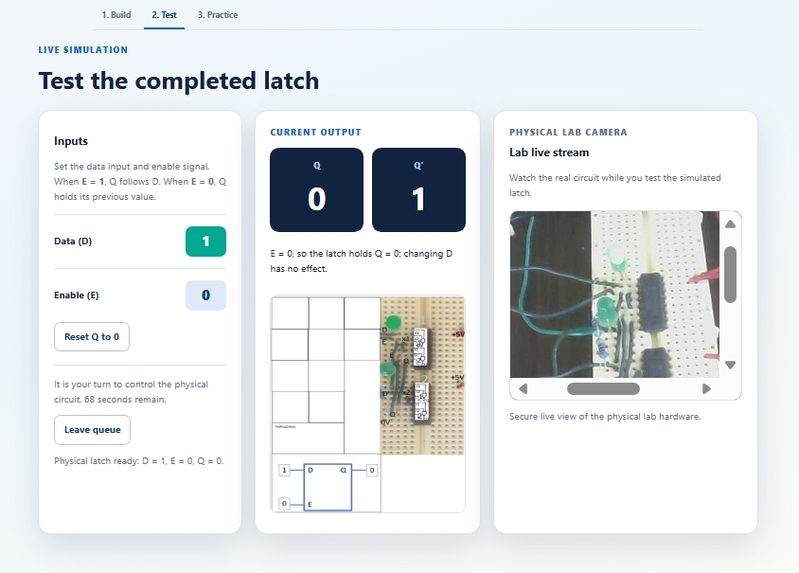
Task: Click the green LED in the diagram
Action: coord(393,323)
